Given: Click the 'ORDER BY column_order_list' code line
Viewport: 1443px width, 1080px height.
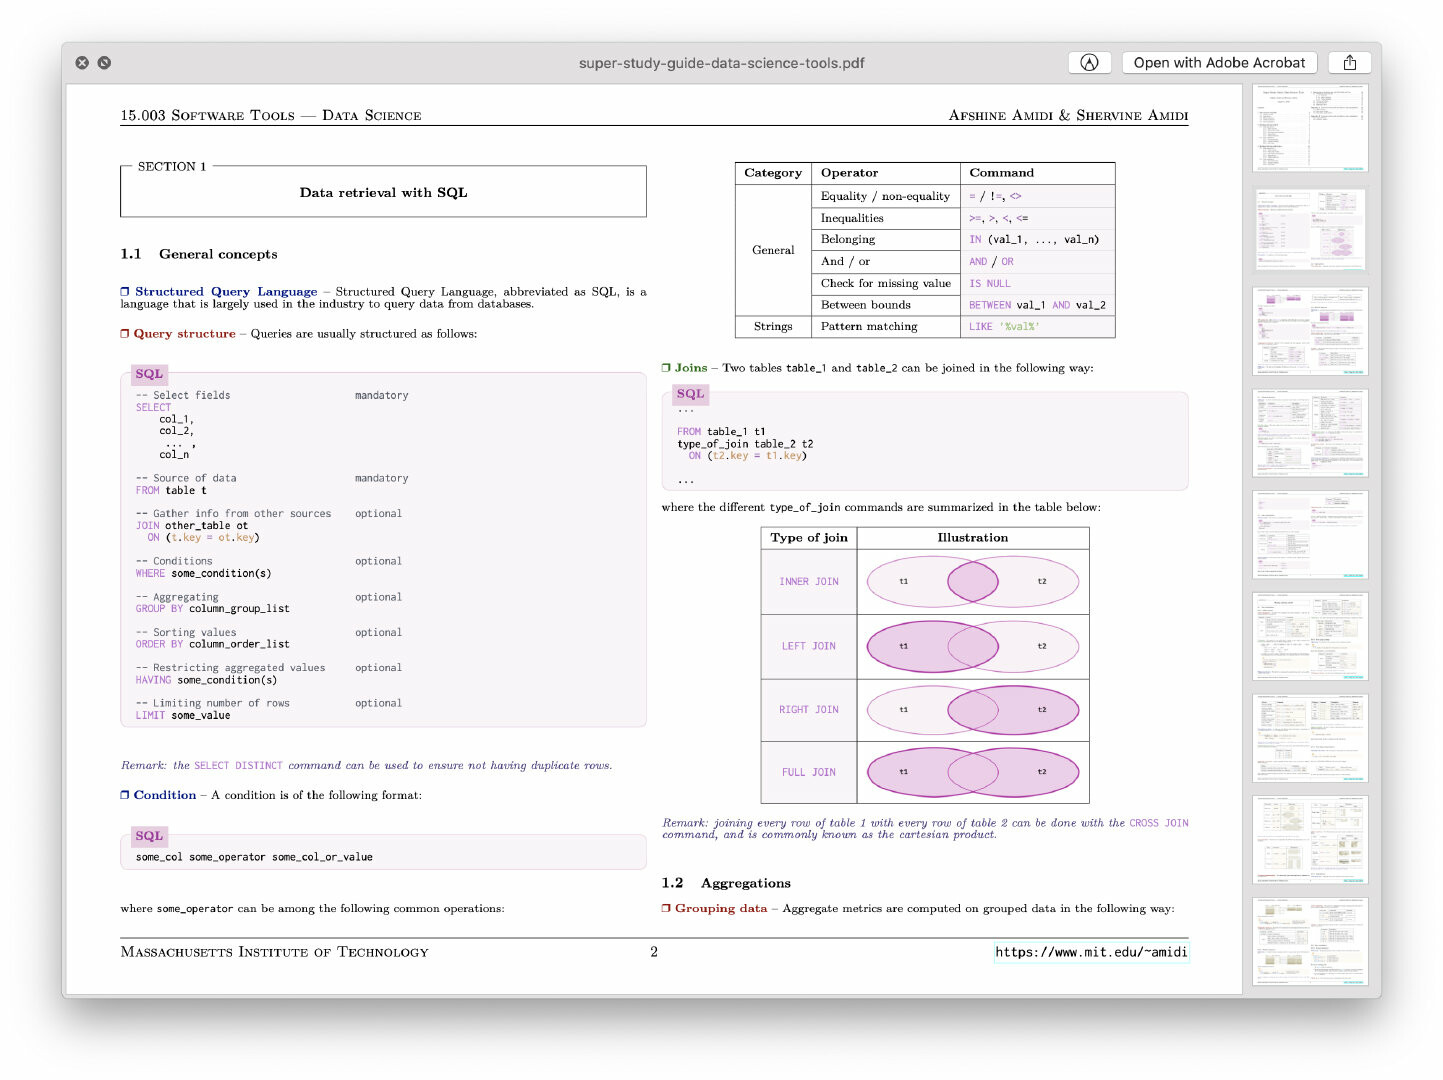Looking at the screenshot, I should pyautogui.click(x=213, y=645).
